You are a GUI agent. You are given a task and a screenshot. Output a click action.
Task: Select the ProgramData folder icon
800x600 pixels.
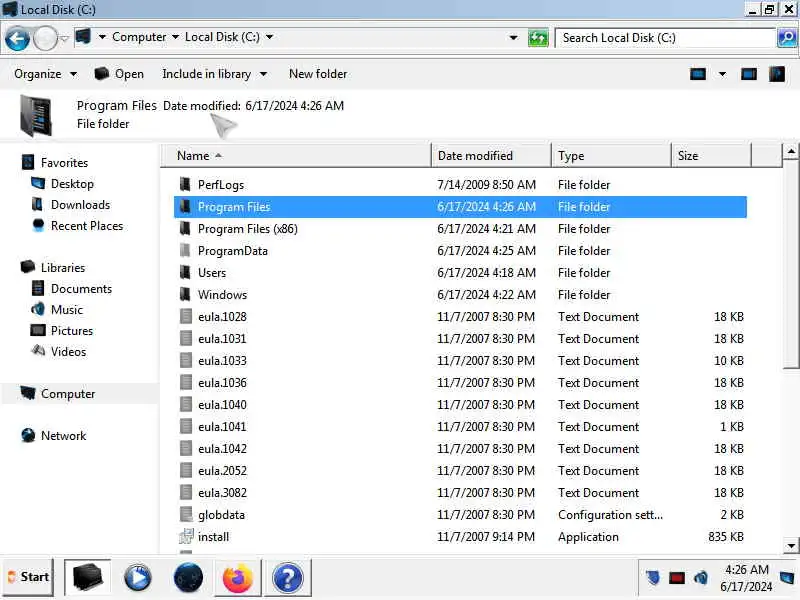coord(185,251)
